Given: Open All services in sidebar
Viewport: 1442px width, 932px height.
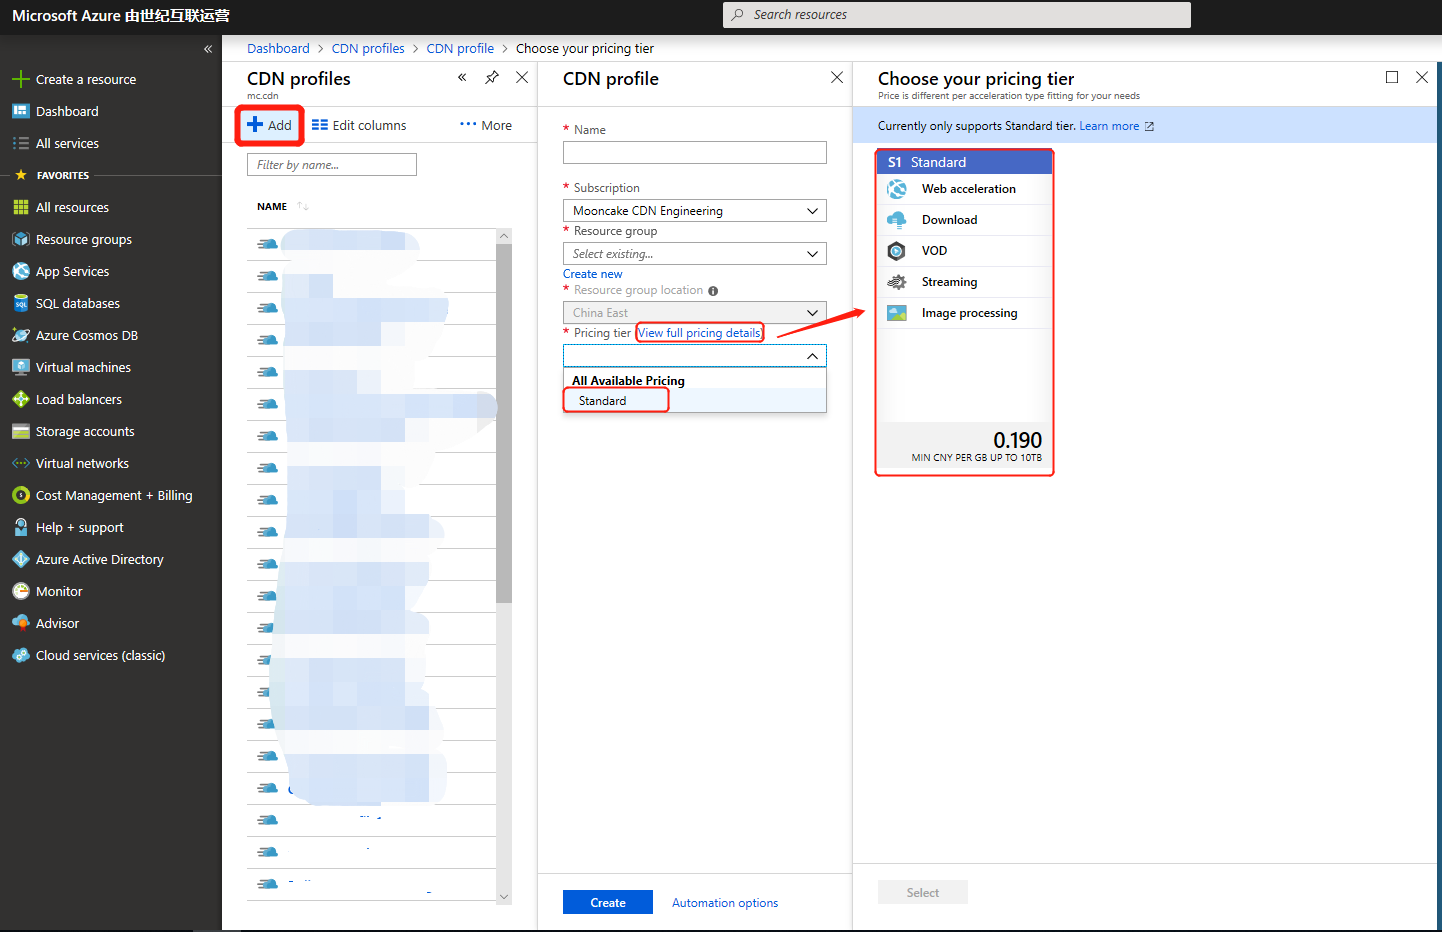Looking at the screenshot, I should (x=67, y=143).
